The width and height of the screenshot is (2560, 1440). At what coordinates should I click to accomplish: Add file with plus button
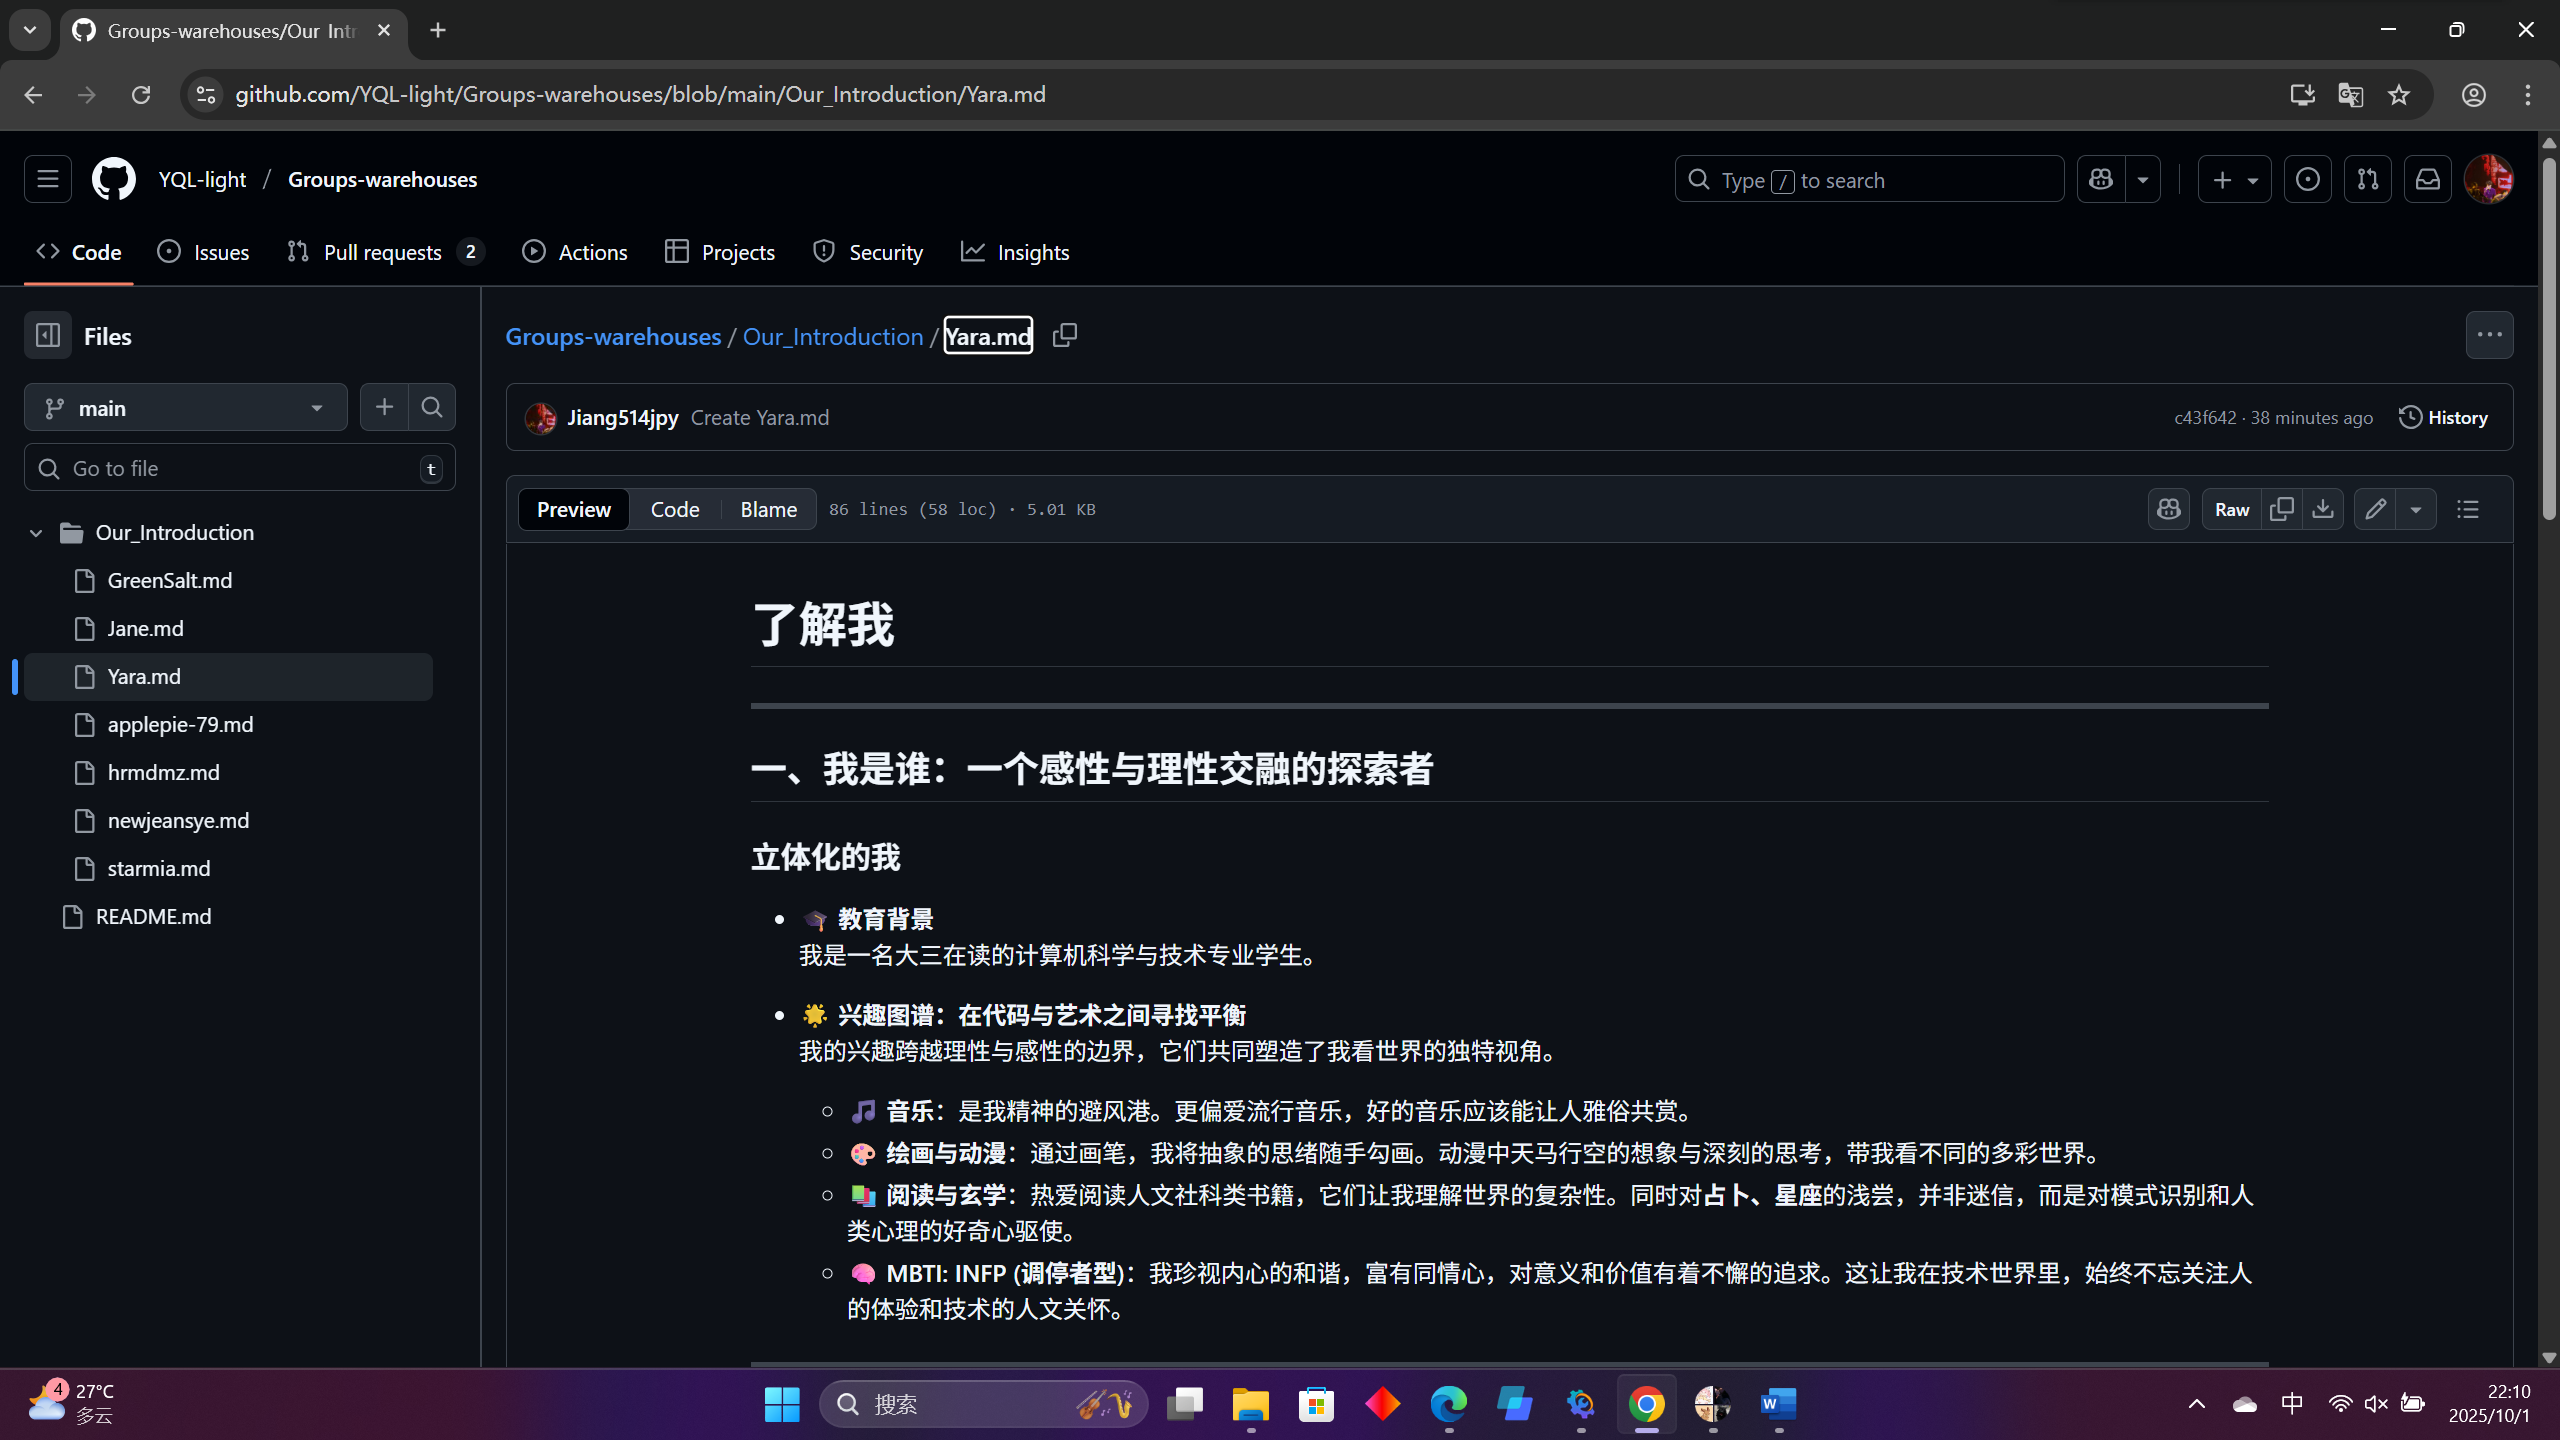384,408
